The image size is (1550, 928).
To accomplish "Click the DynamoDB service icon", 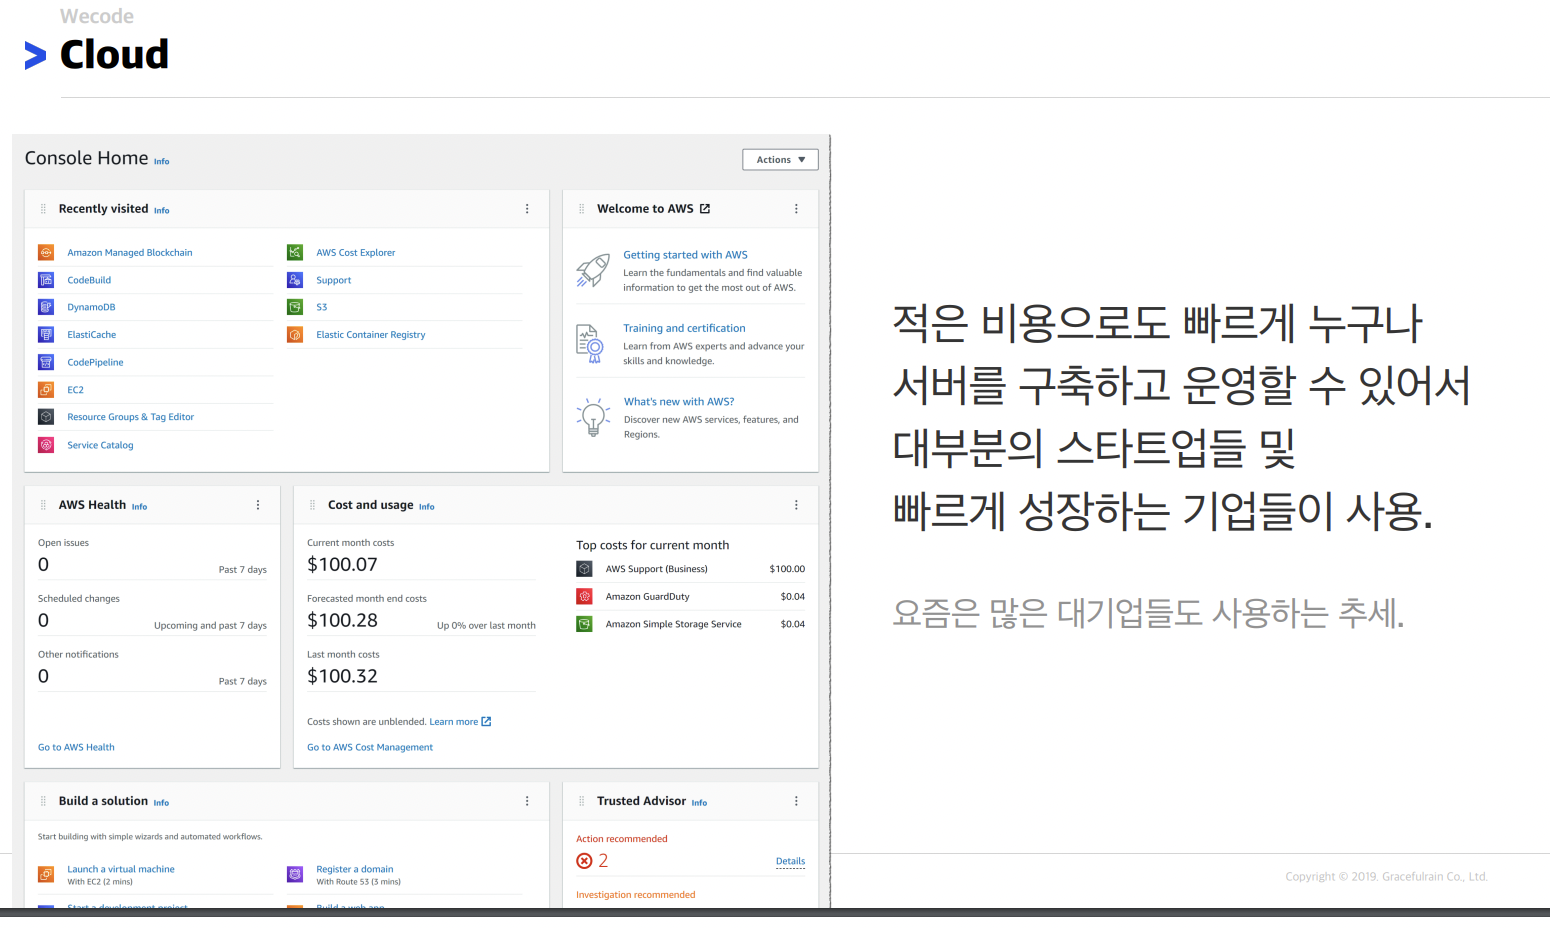I will (46, 307).
